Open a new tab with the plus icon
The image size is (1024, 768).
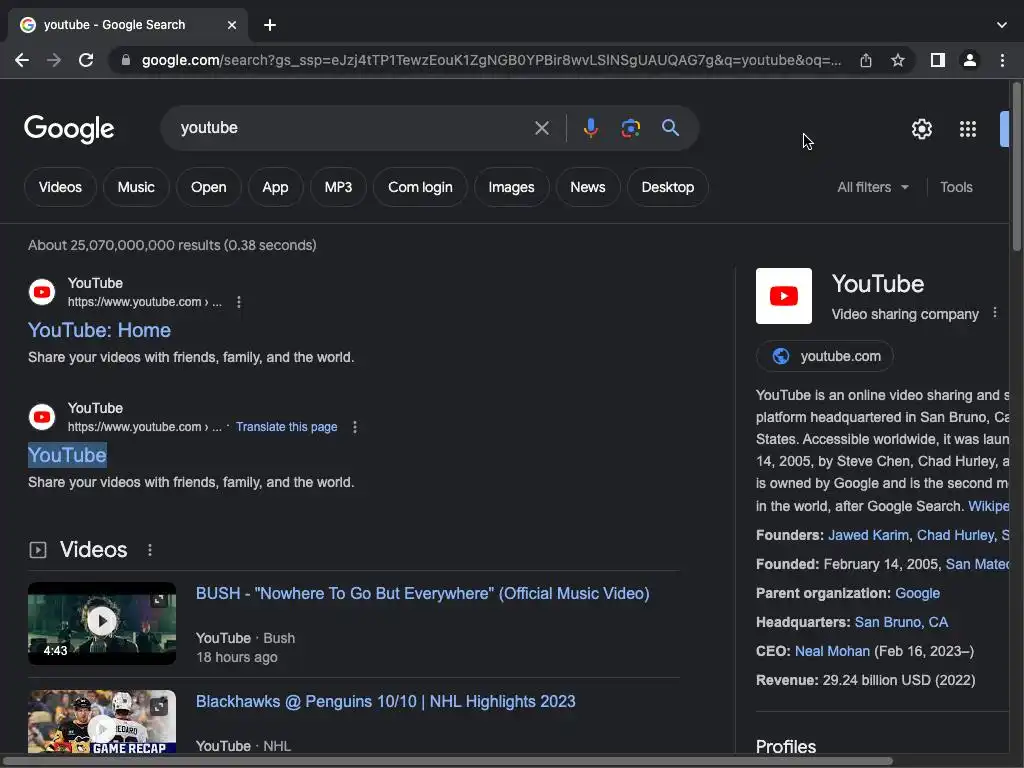tap(270, 25)
